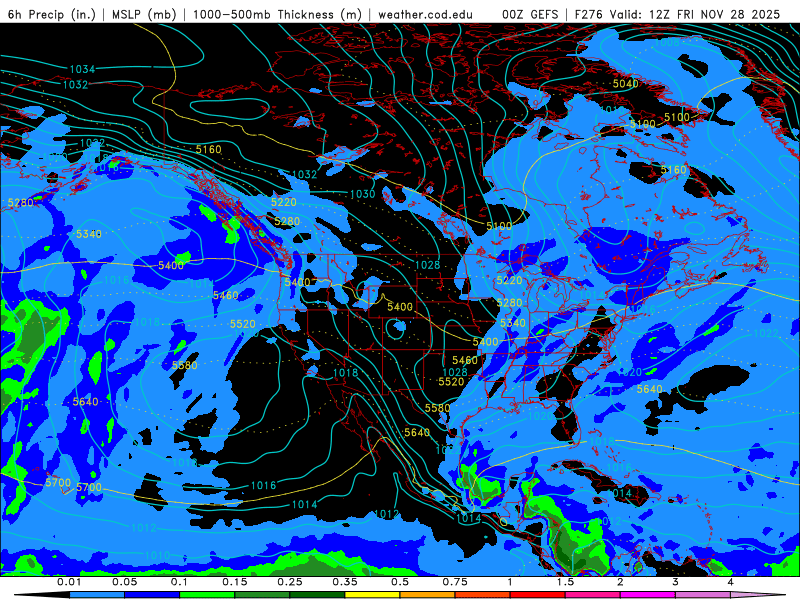The image size is (800, 600).
Task: Pick the yellow 0.35–0.5 legend swatch
Action: pos(372,595)
